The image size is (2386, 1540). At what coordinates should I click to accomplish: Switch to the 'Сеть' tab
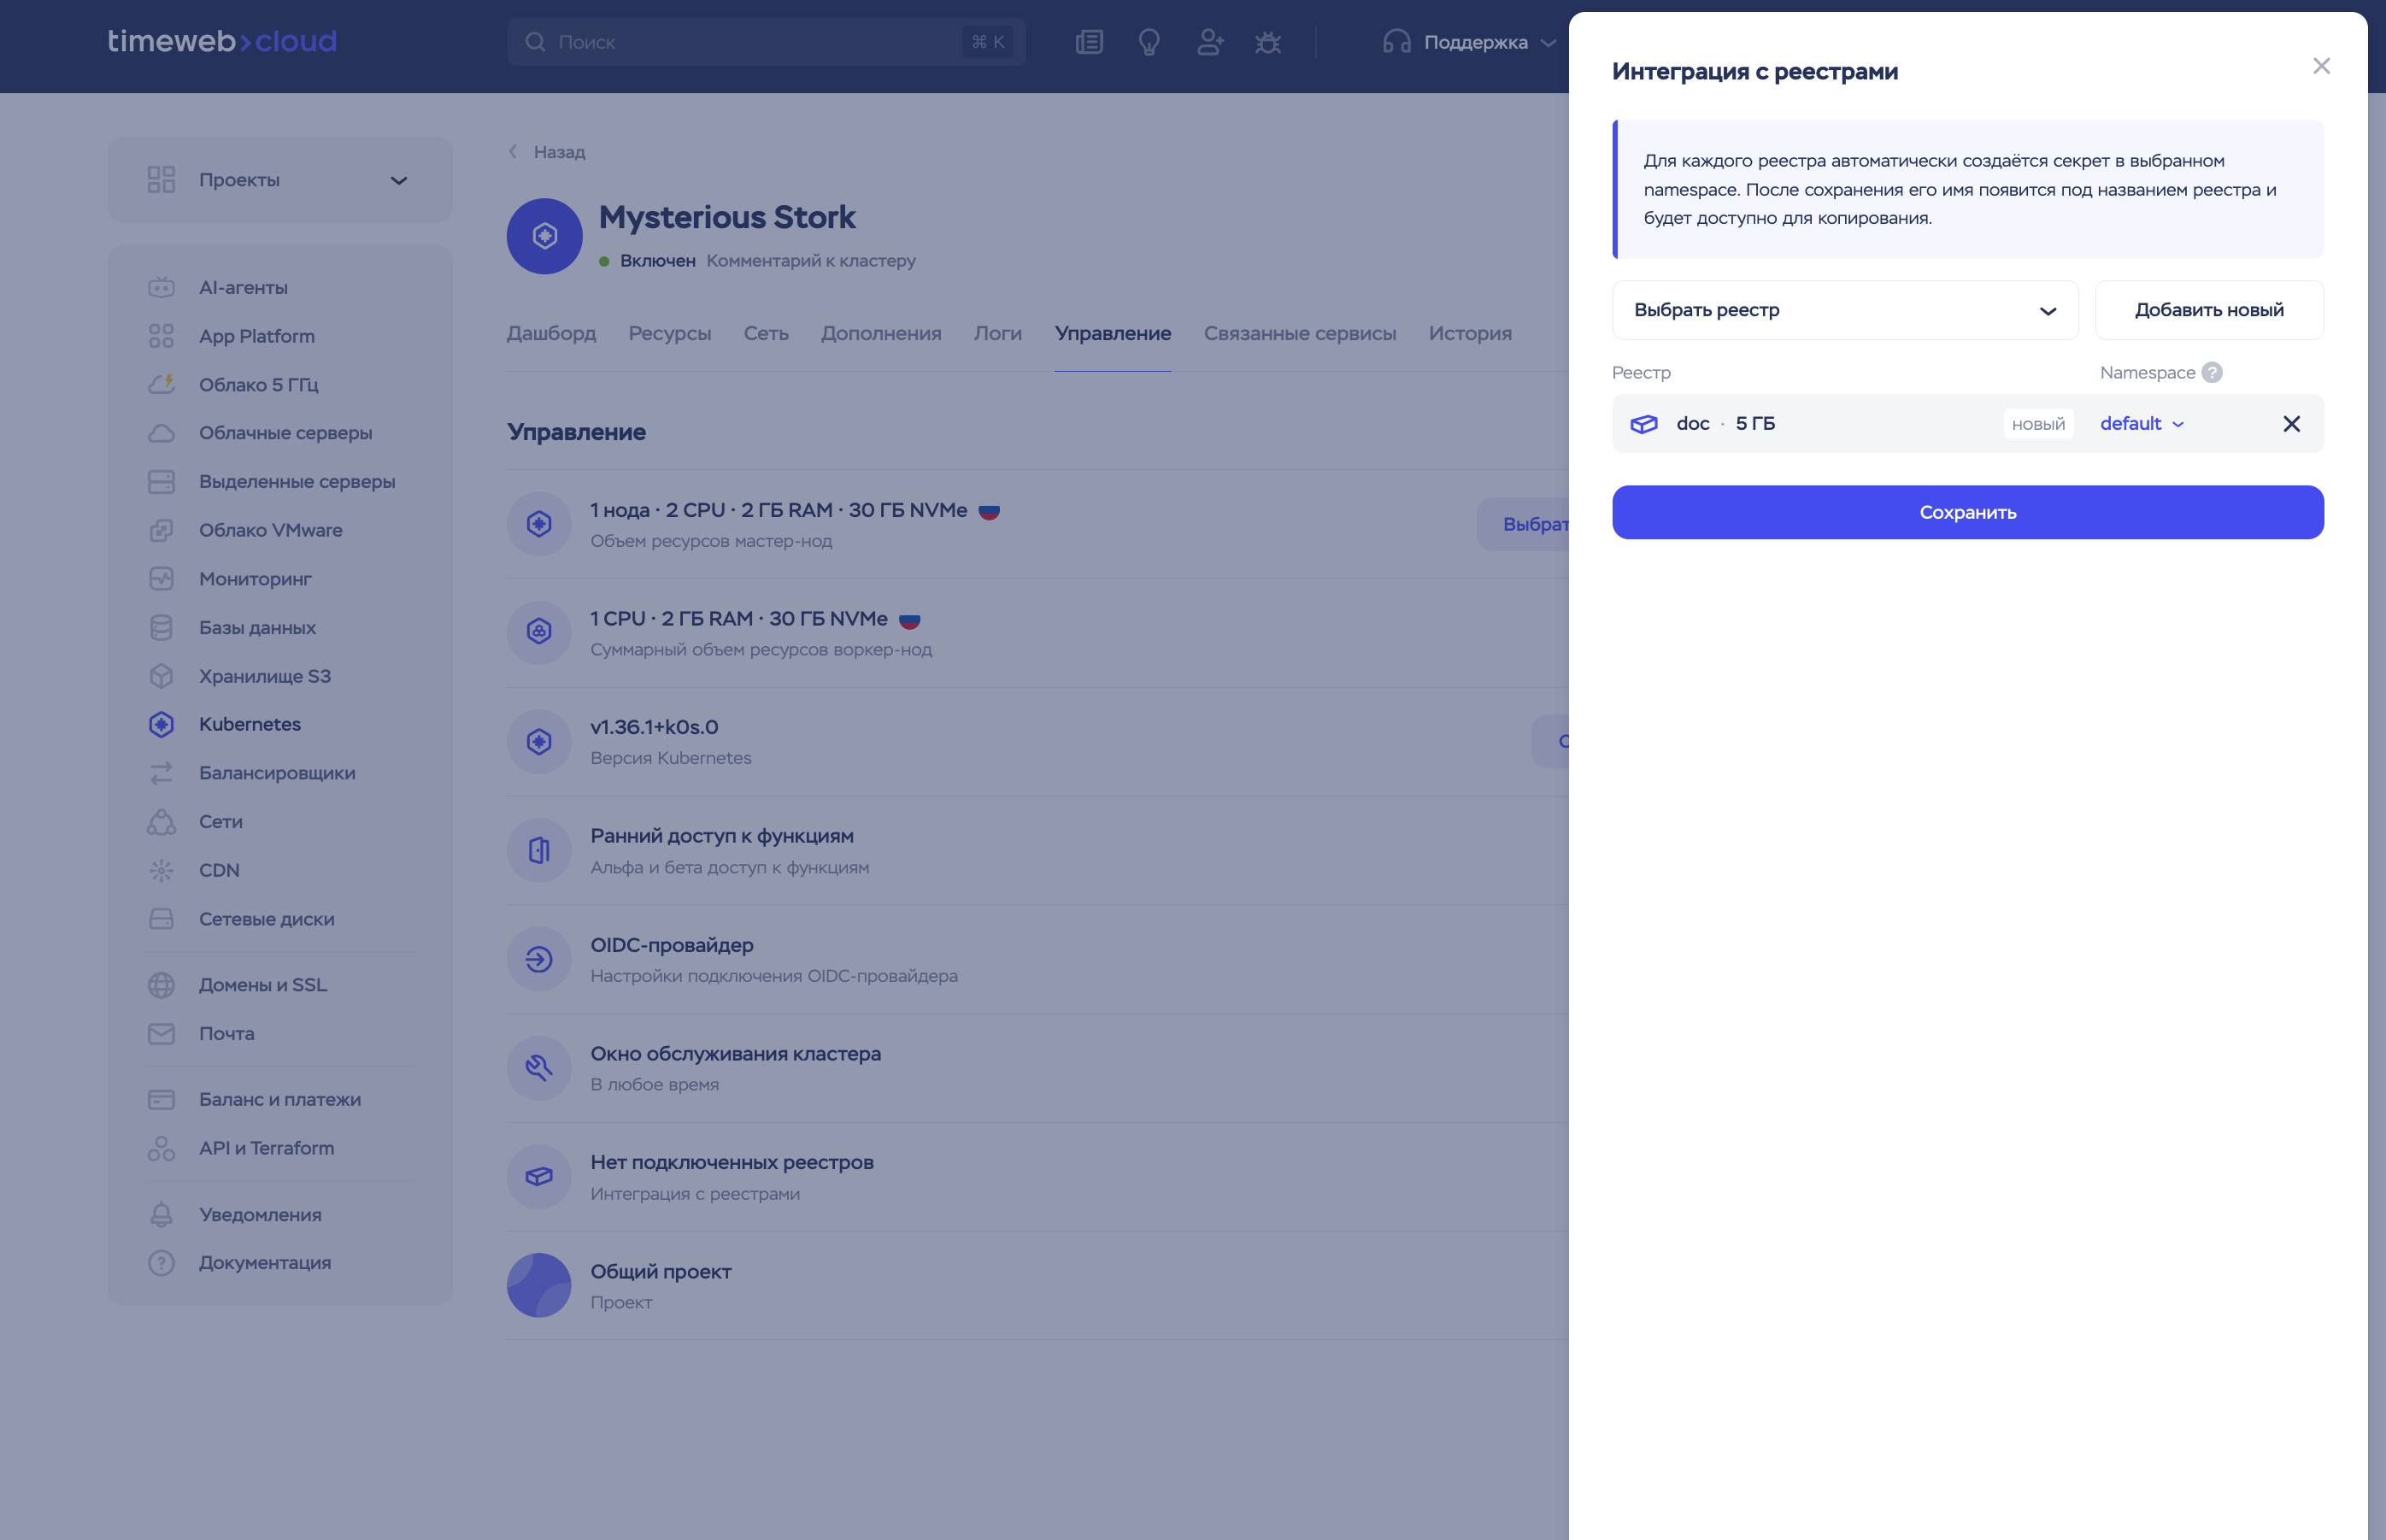766,334
